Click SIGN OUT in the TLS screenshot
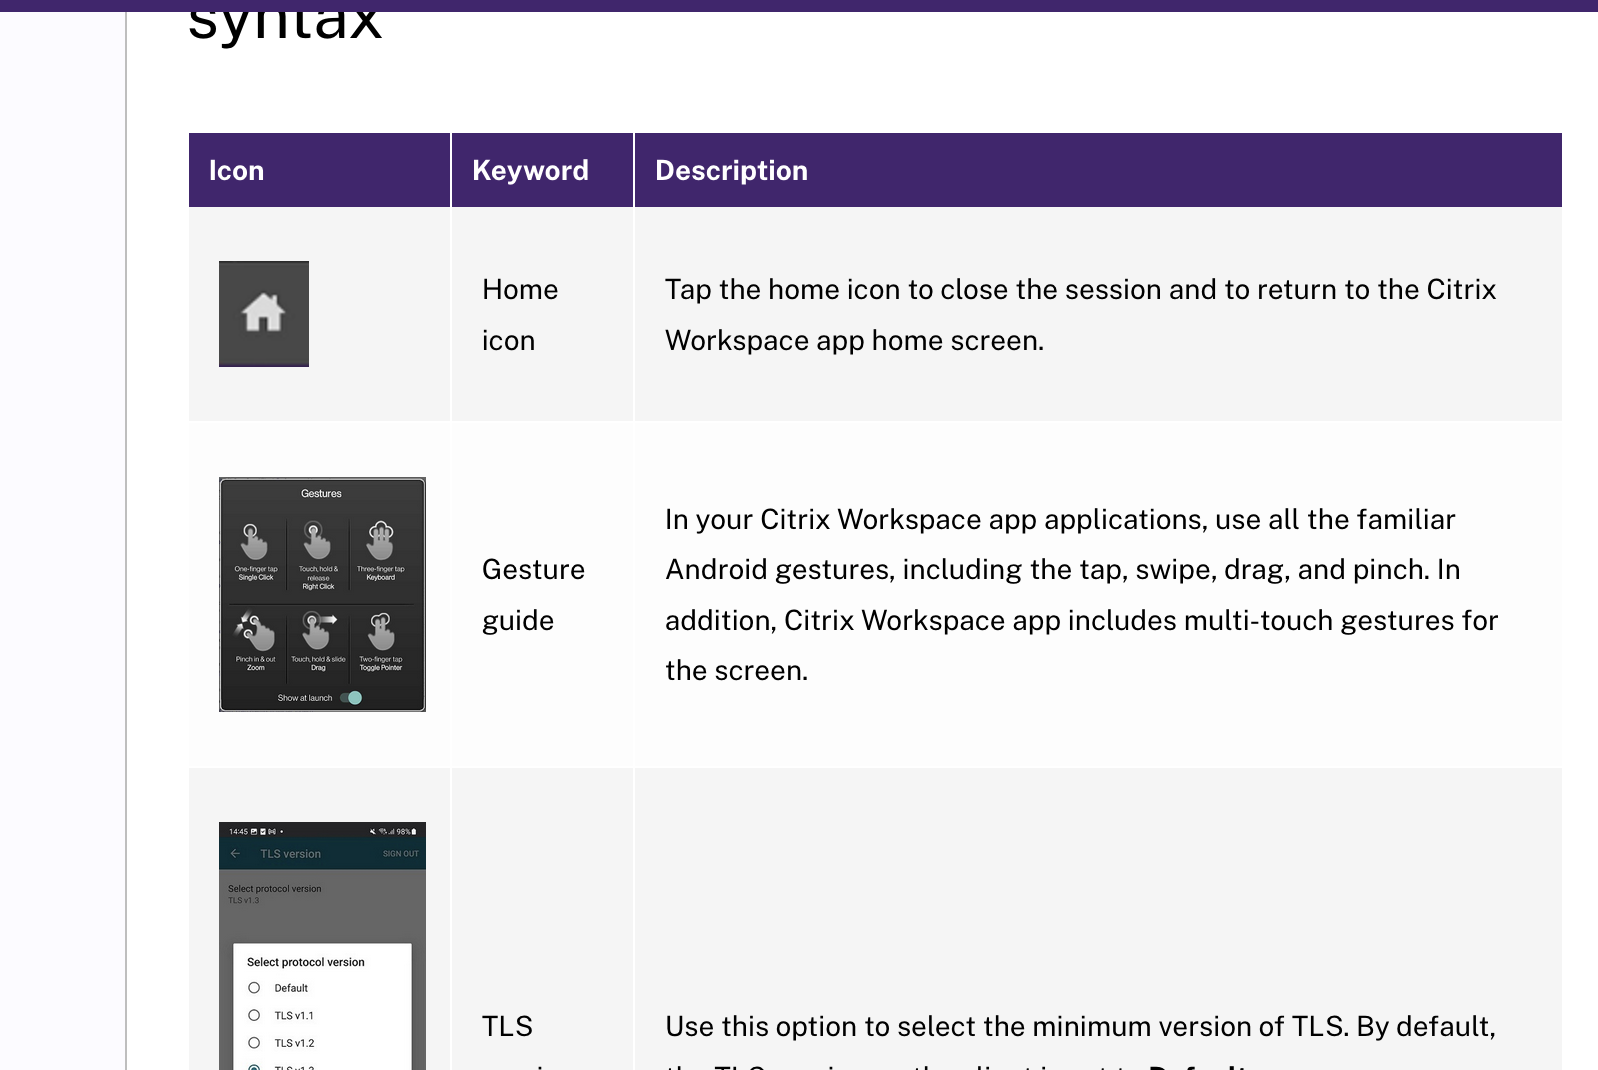 [x=401, y=854]
